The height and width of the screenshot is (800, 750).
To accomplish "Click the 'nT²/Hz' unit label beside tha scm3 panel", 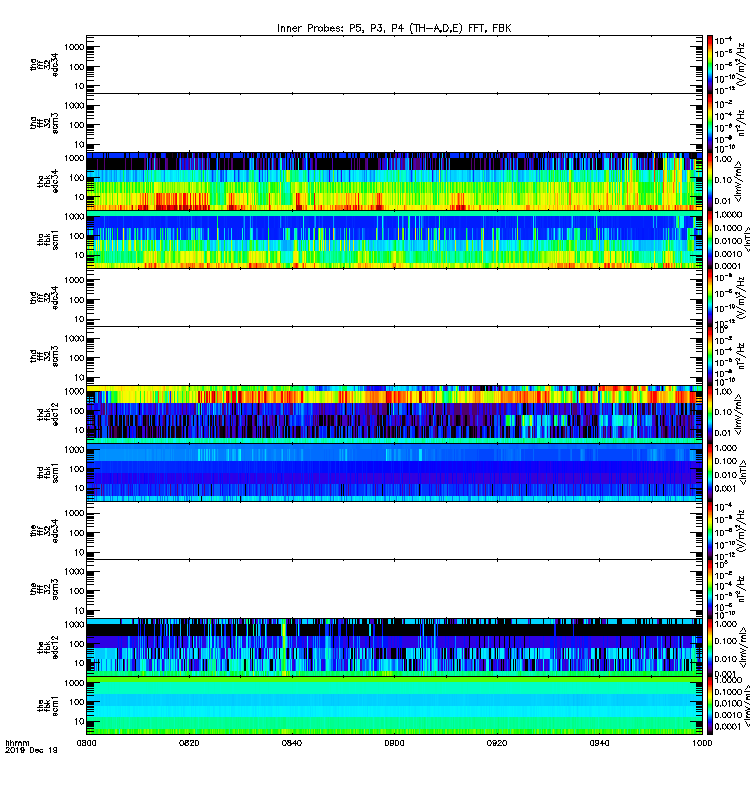I will point(740,123).
